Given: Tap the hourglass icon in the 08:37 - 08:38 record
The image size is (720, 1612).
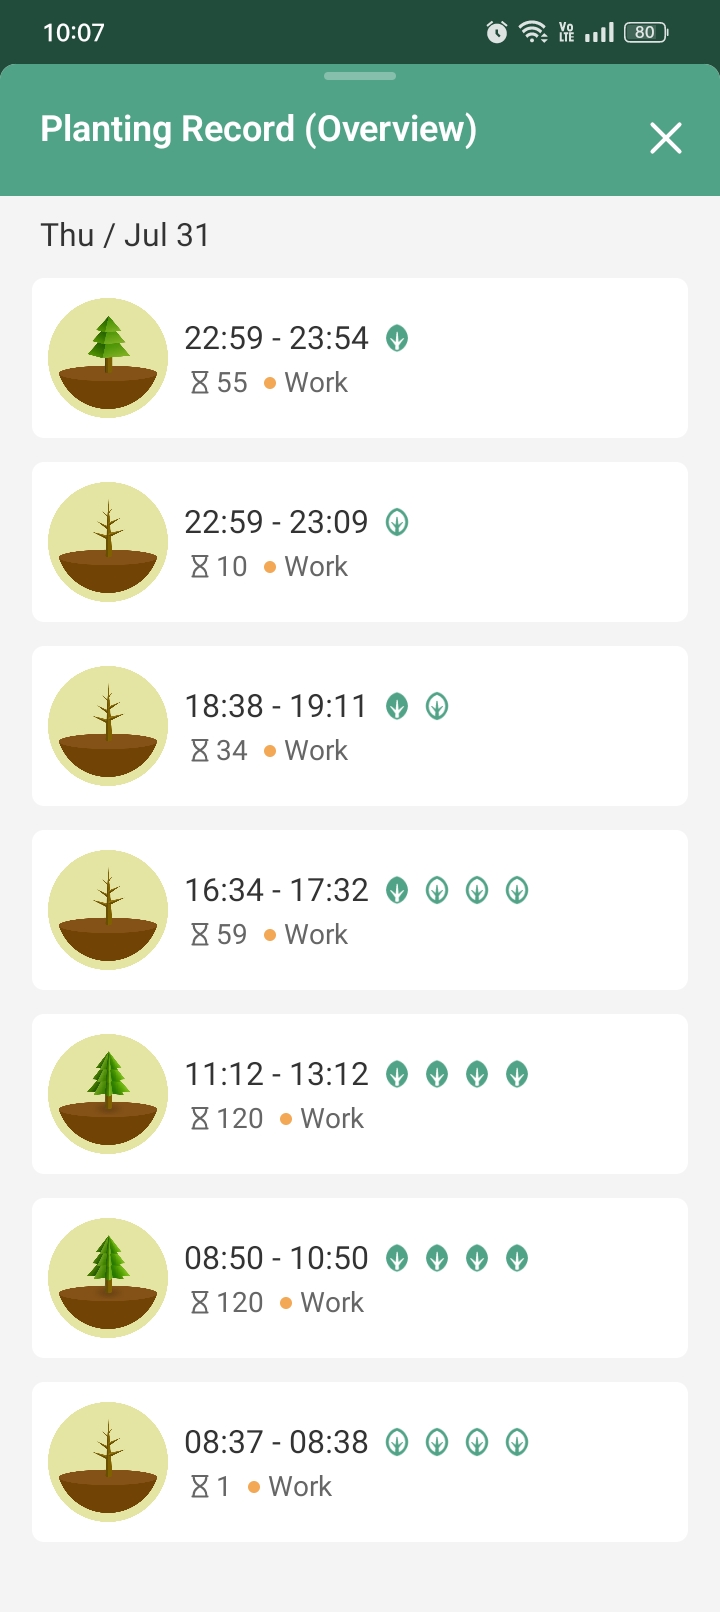Looking at the screenshot, I should click(200, 1487).
